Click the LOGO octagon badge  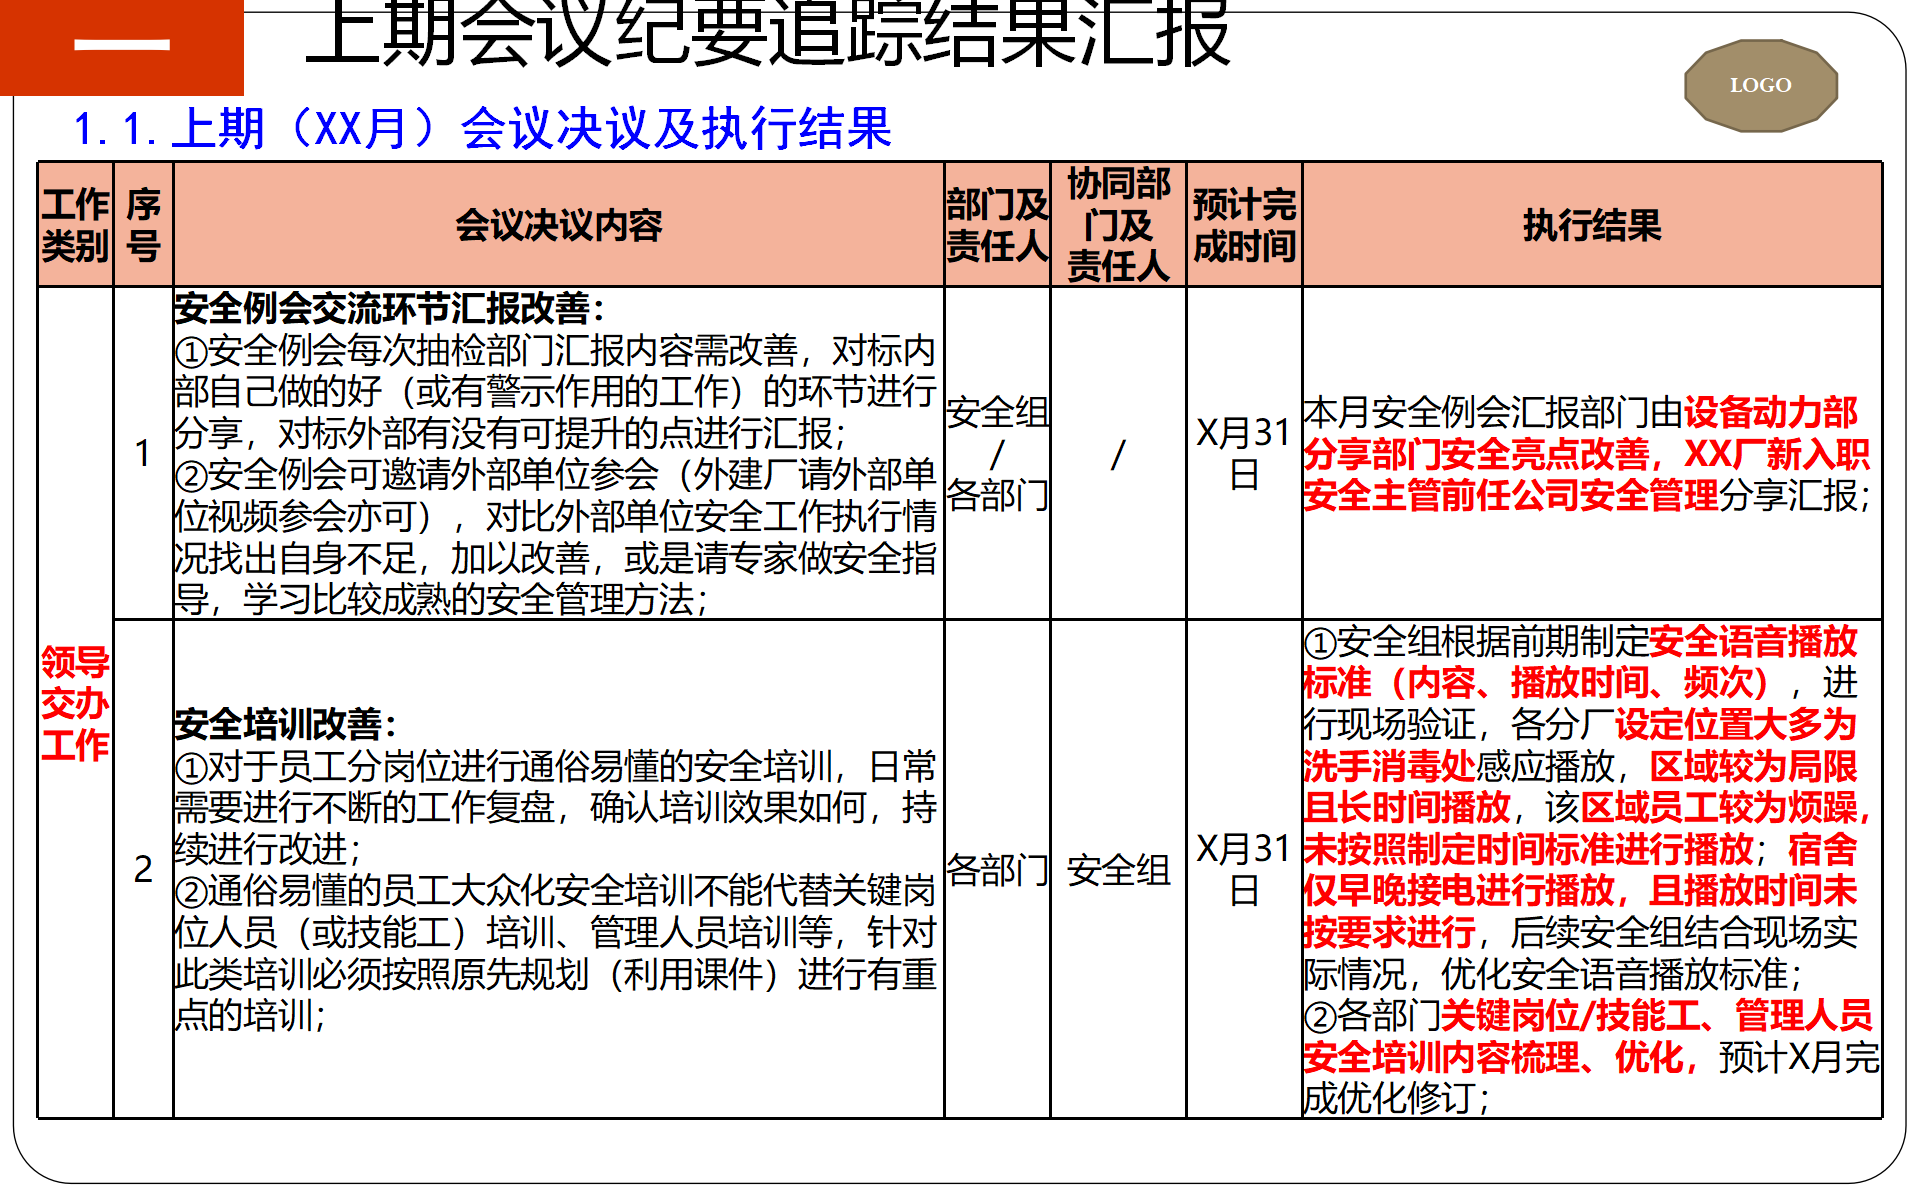1761,85
